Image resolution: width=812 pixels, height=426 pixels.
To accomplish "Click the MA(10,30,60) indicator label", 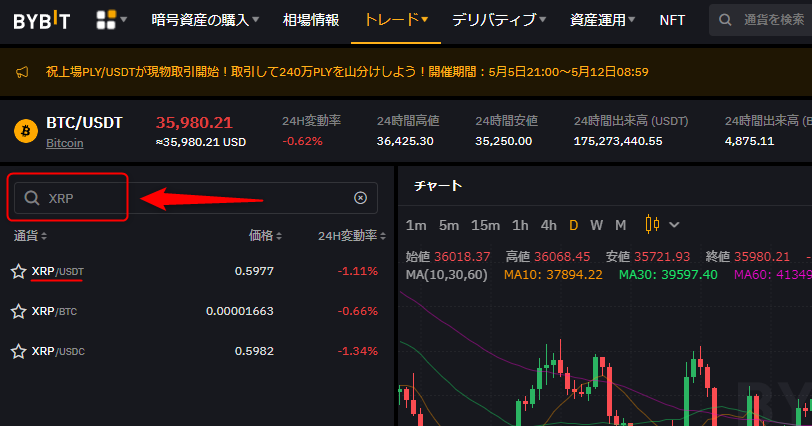I will coord(446,274).
